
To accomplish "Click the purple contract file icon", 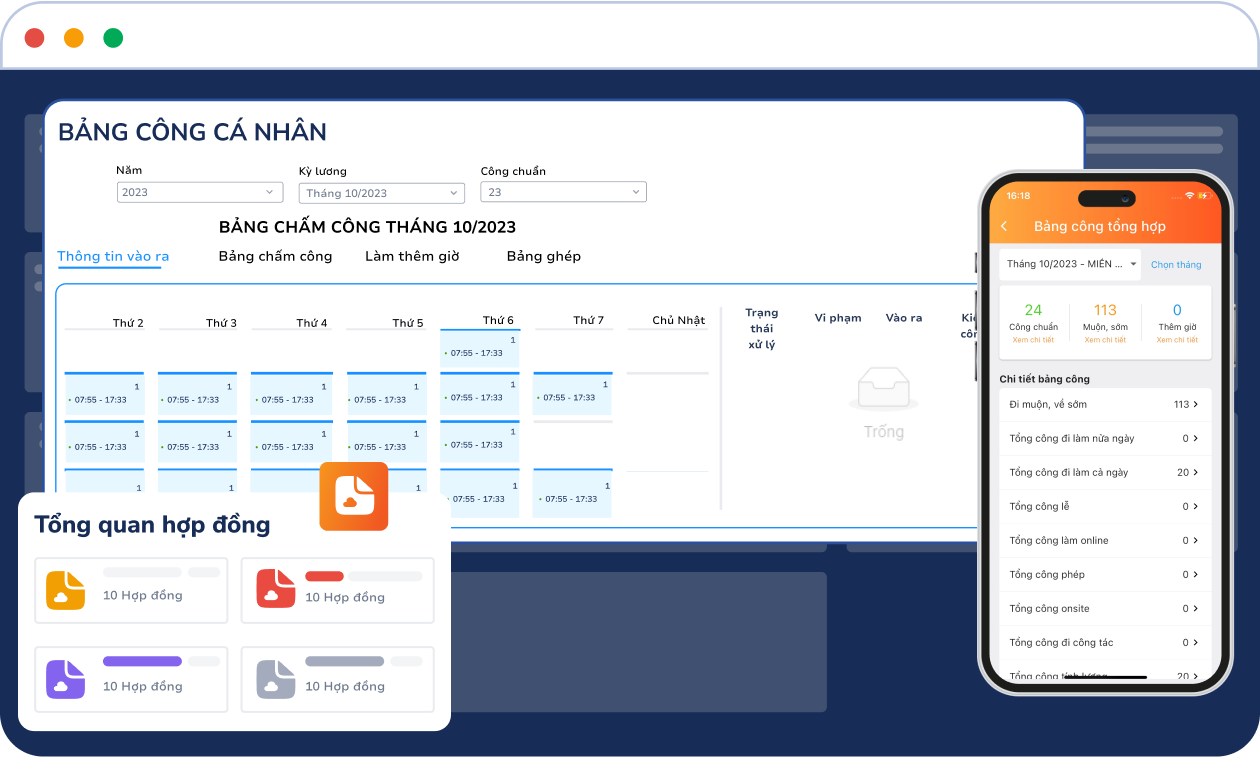I will [x=65, y=679].
